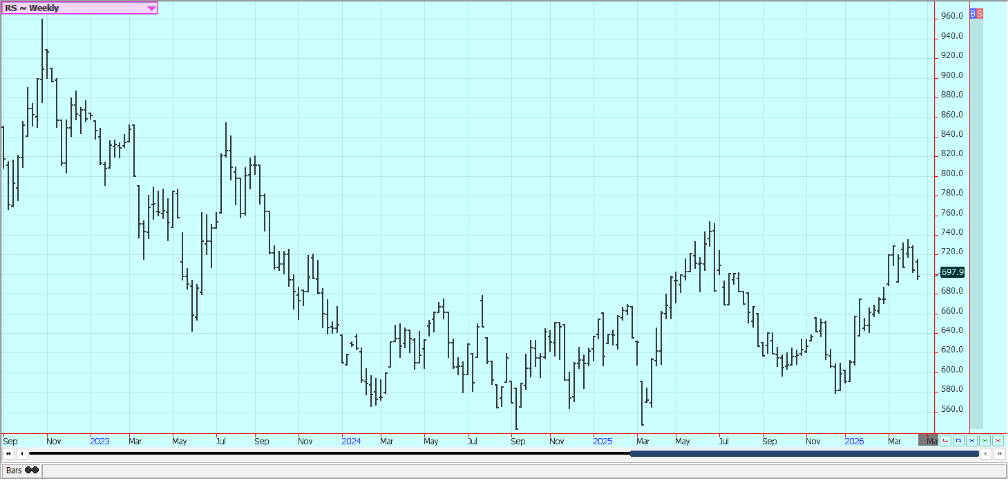Click the 2023 year label on time axis
The image size is (1008, 480).
coord(100,440)
